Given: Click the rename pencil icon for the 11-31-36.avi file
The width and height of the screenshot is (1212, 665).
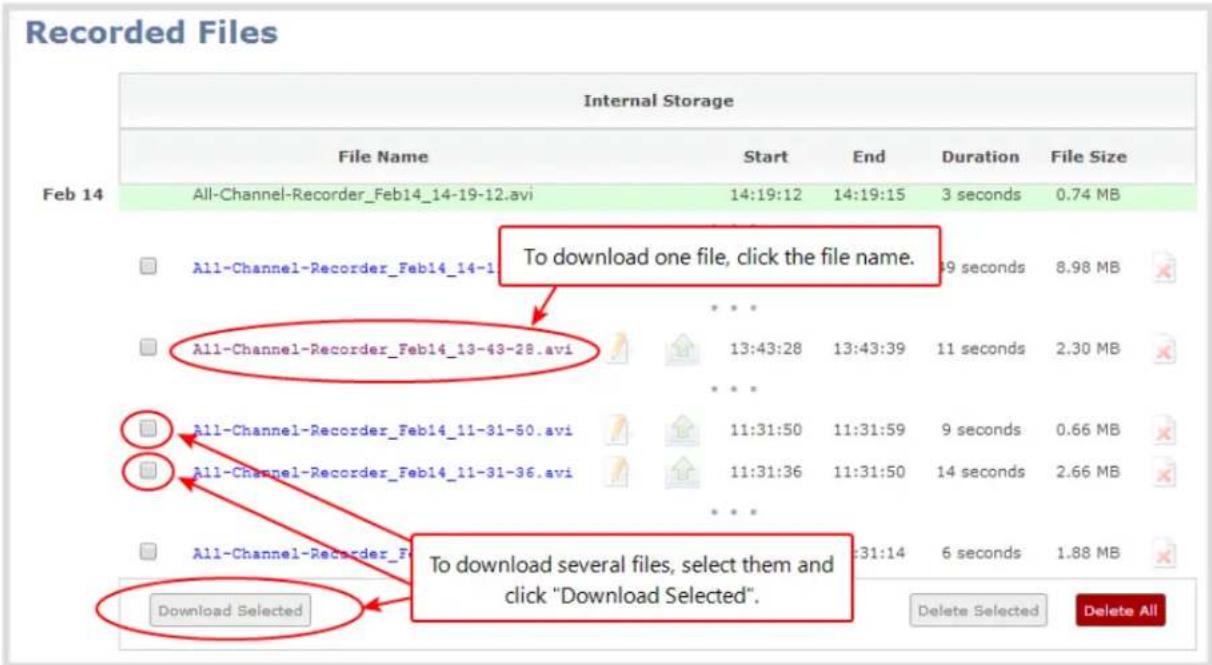Looking at the screenshot, I should [x=617, y=471].
